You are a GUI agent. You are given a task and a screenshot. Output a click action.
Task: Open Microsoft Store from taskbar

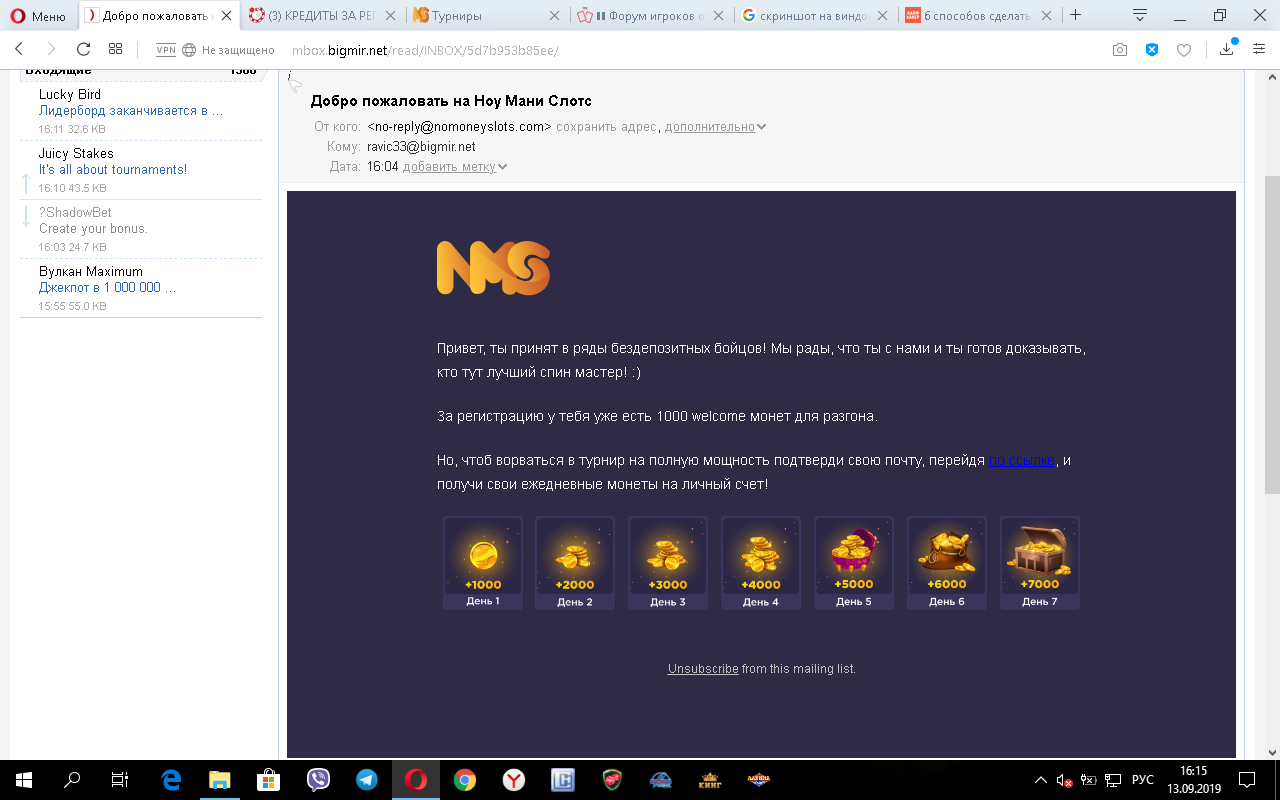point(269,780)
